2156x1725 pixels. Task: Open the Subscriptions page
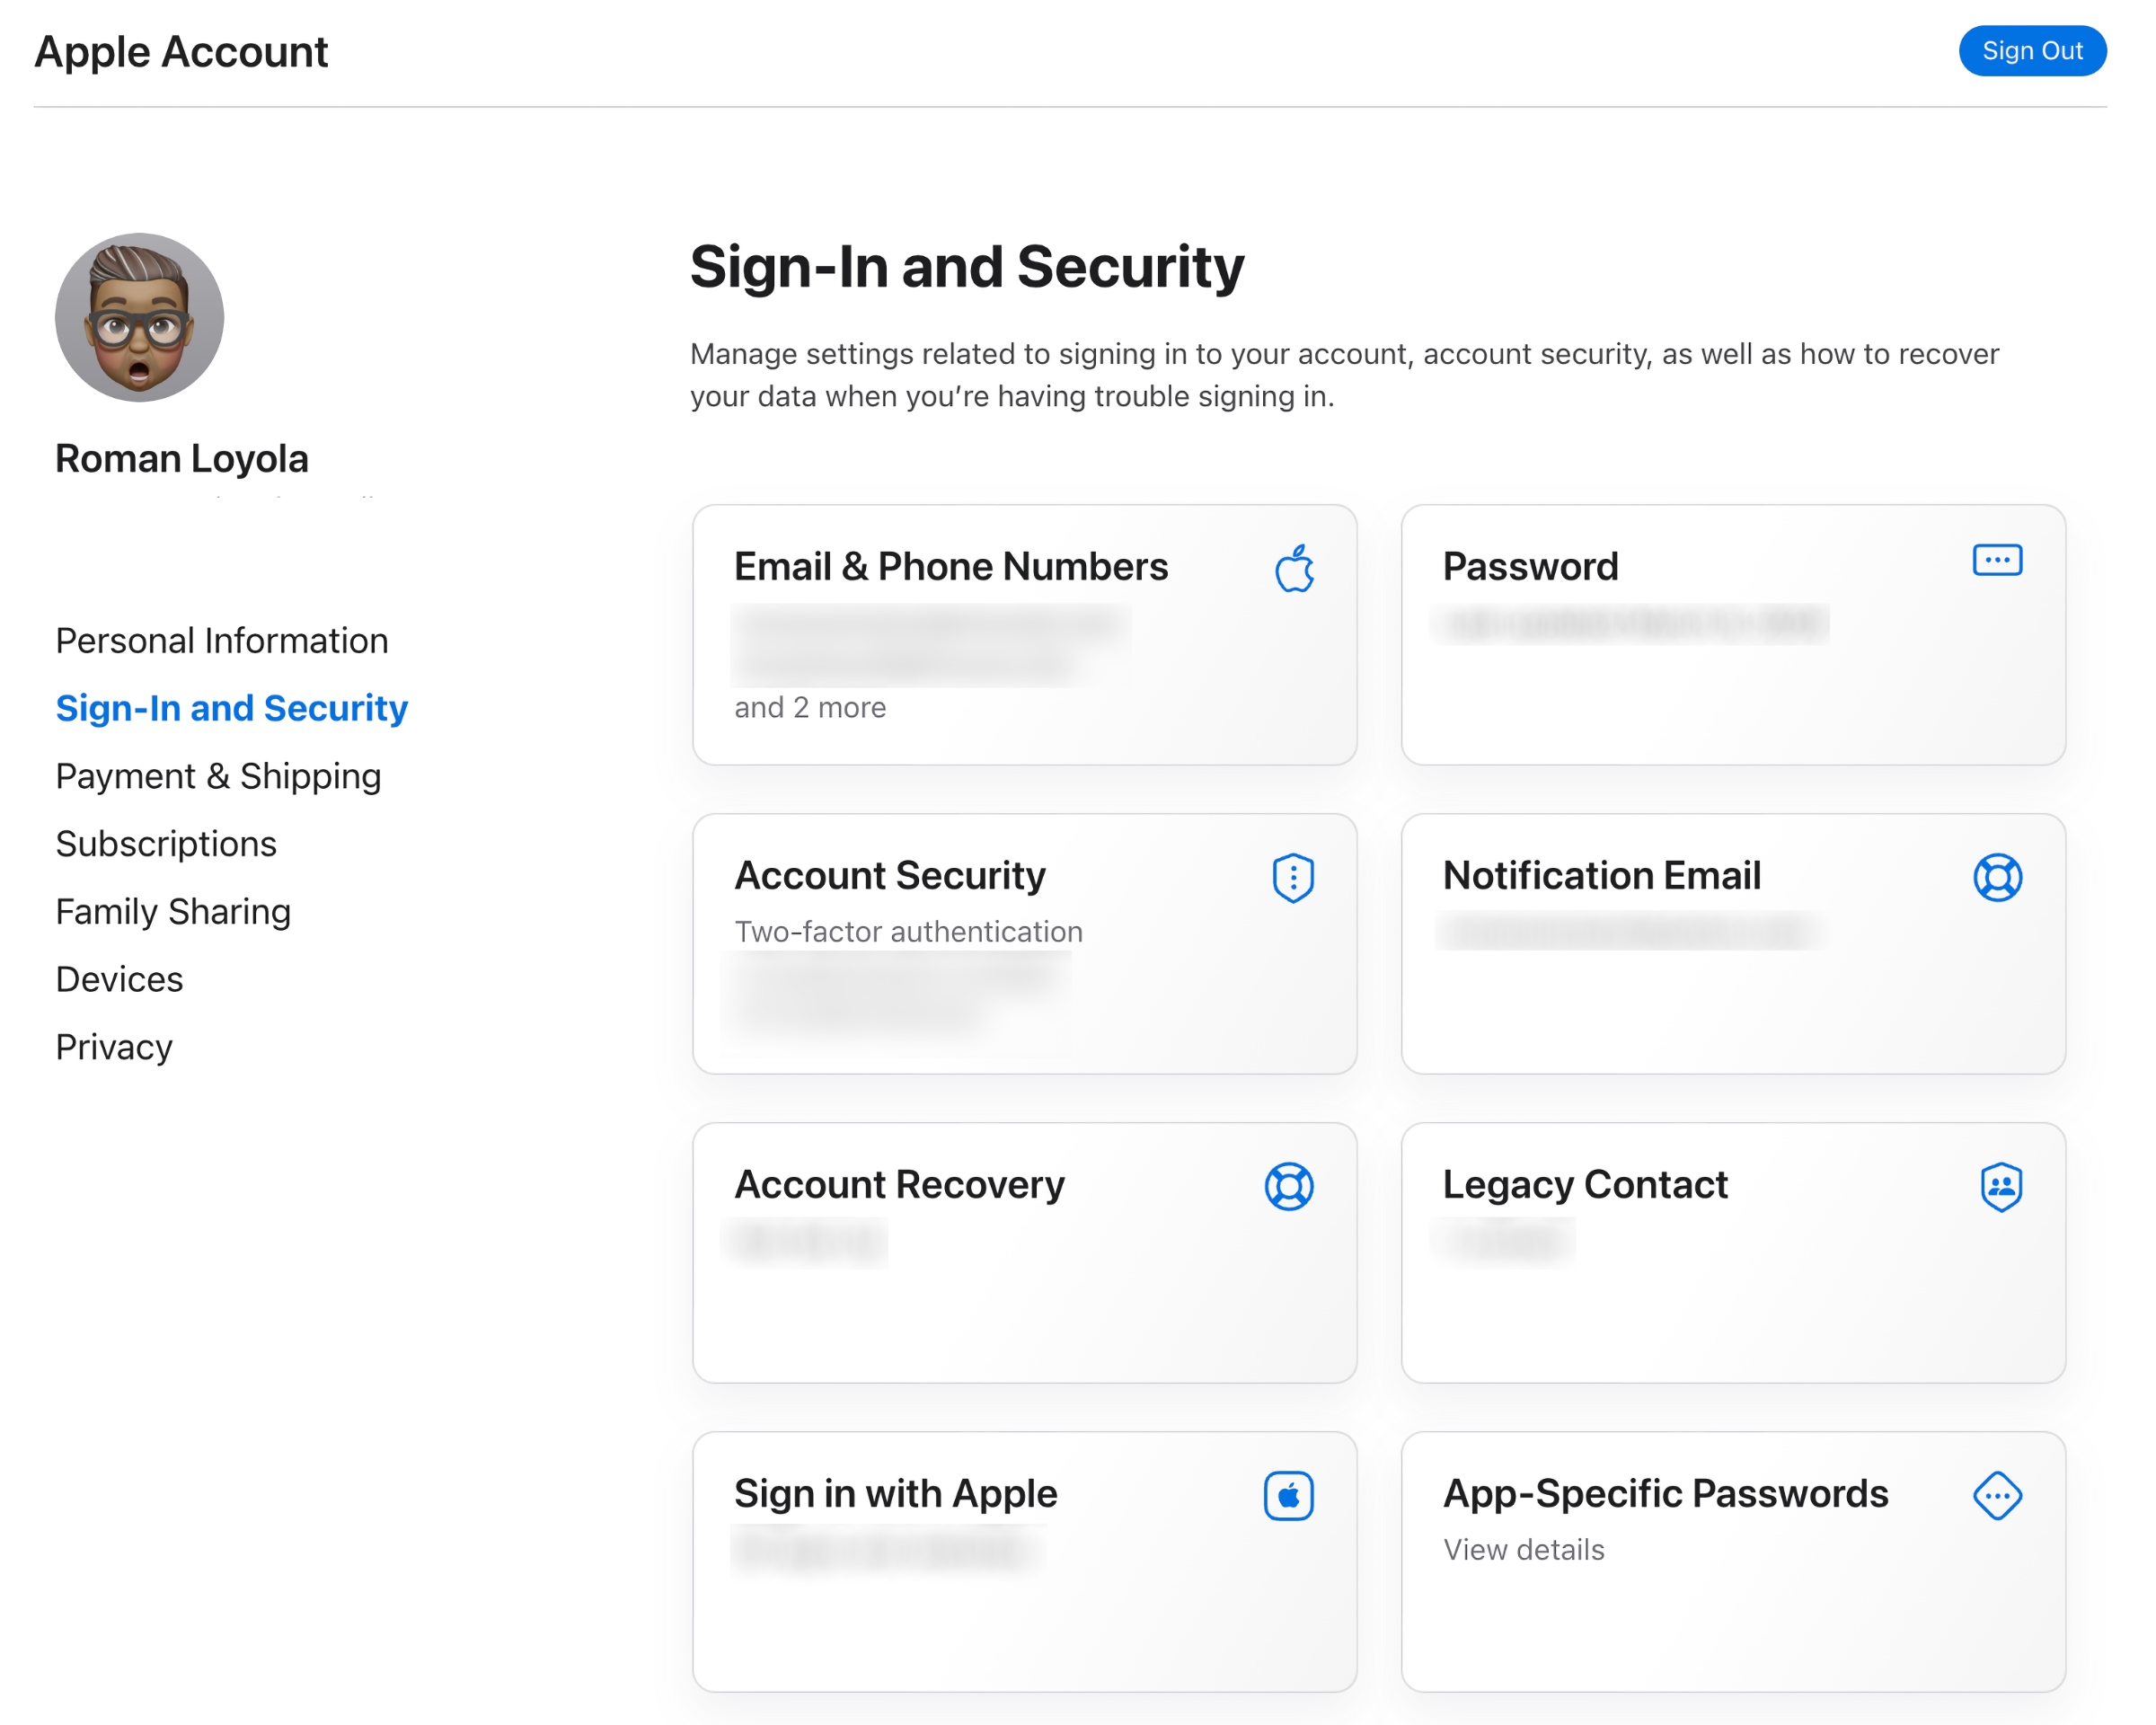click(166, 844)
